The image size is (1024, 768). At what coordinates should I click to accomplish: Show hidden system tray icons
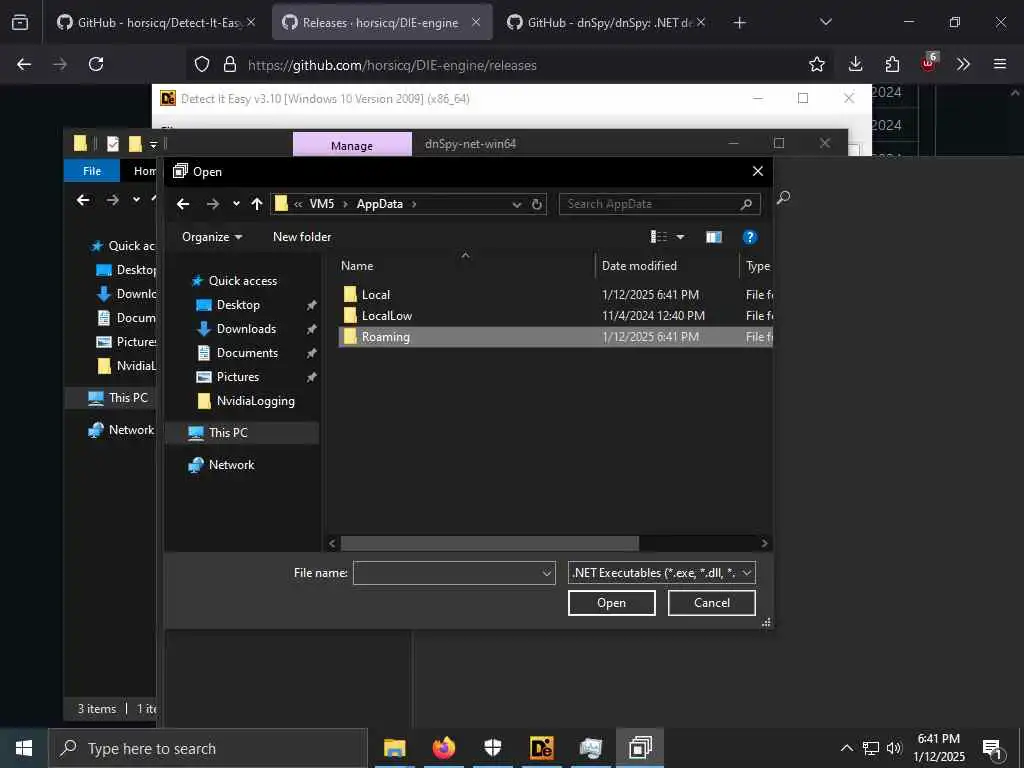coord(846,748)
